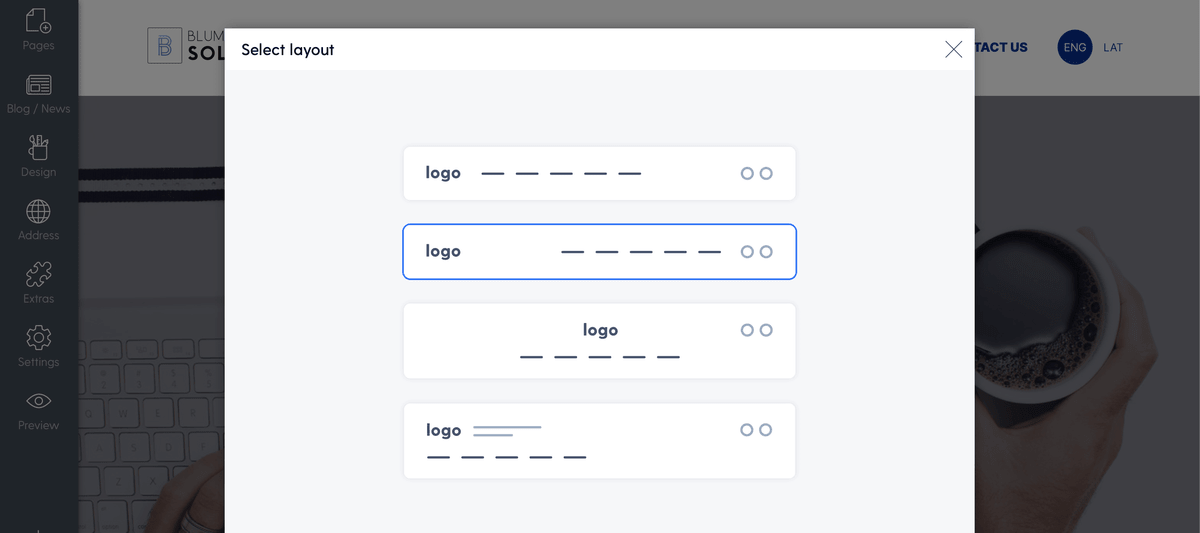The width and height of the screenshot is (1200, 533).
Task: Close the Select layout dialog
Action: (x=953, y=49)
